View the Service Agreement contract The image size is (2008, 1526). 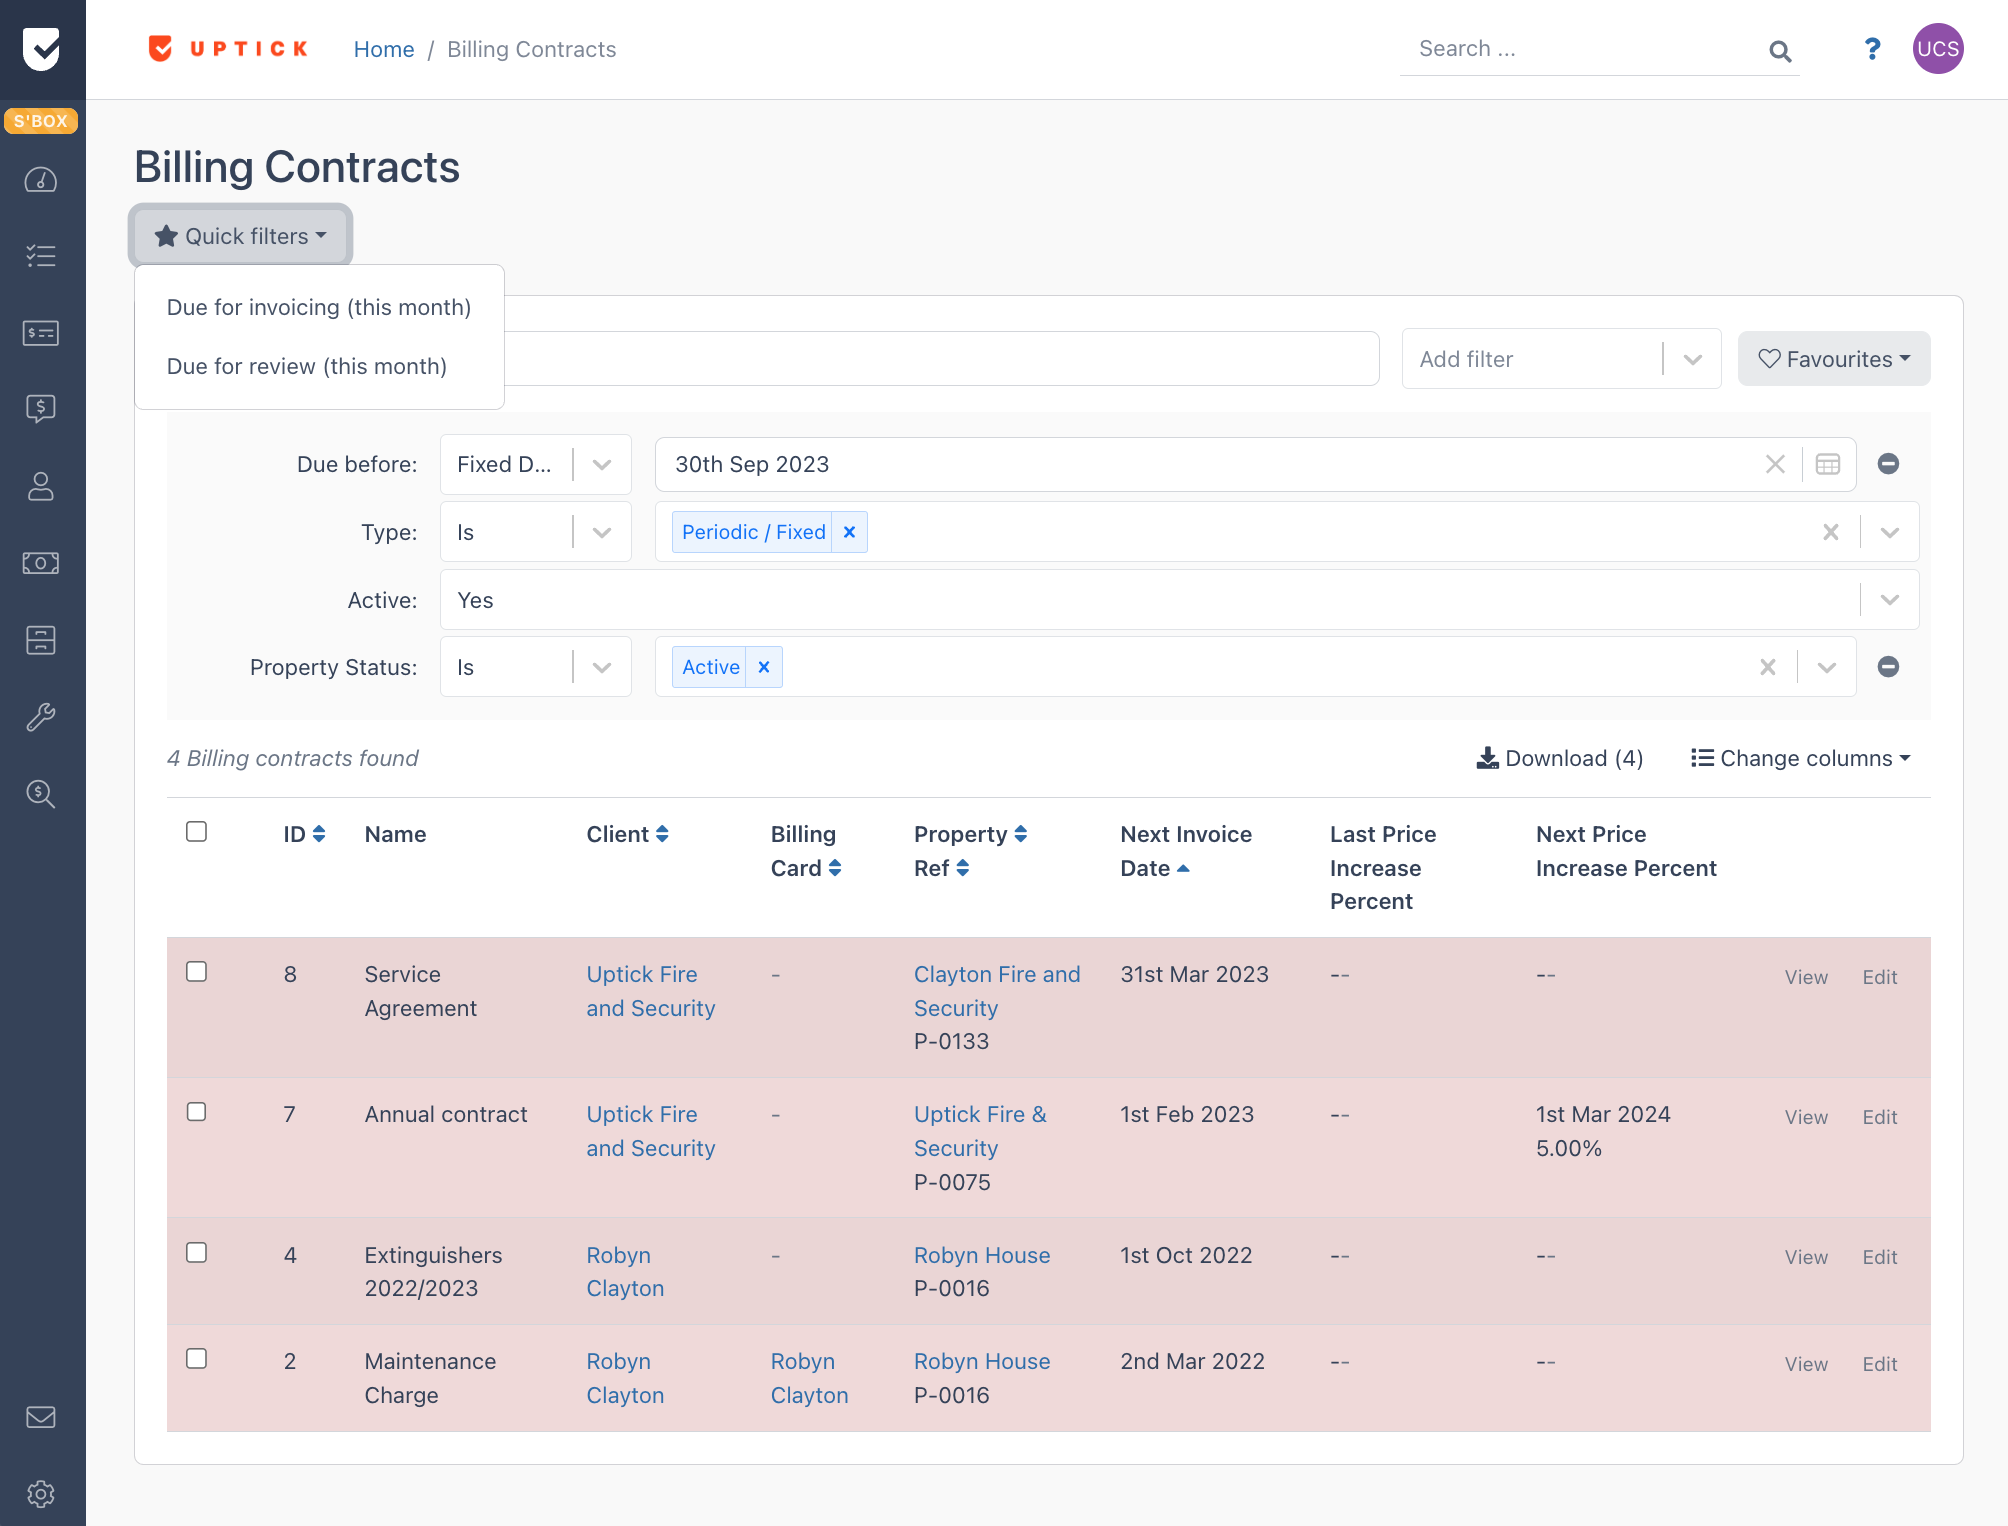tap(1806, 977)
